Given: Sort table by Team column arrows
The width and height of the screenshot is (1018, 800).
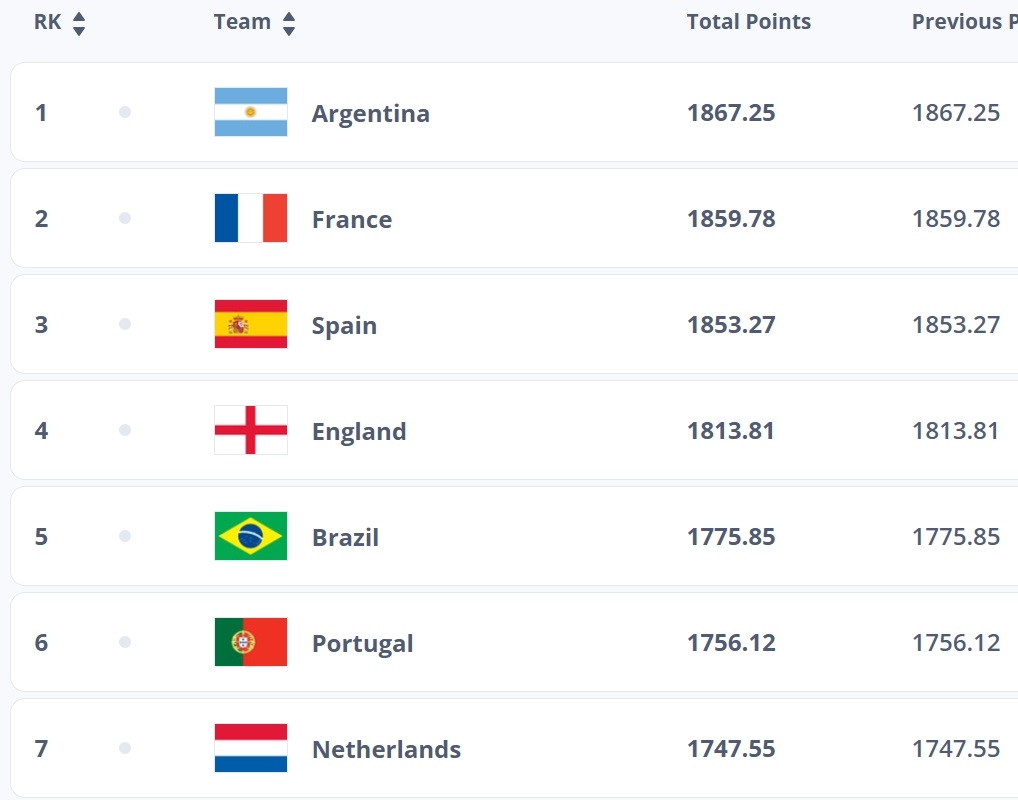Looking at the screenshot, I should pyautogui.click(x=289, y=24).
